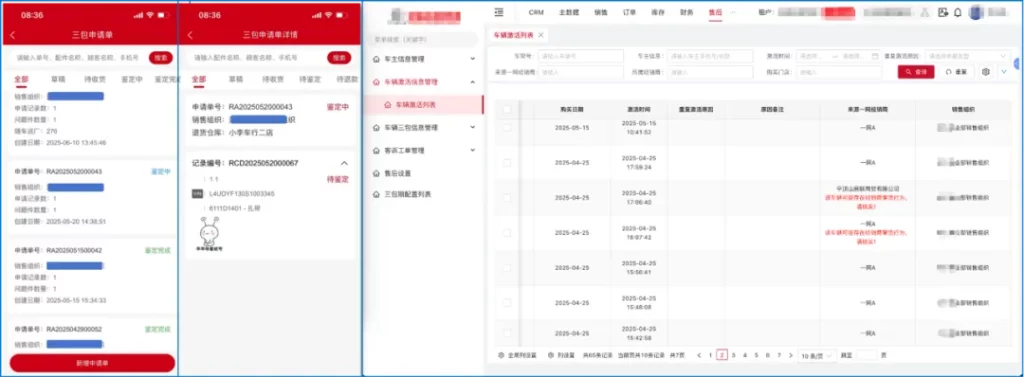The width and height of the screenshot is (1024, 377).
Task: Open 全局列设置 gear in table footer
Action: pos(502,355)
